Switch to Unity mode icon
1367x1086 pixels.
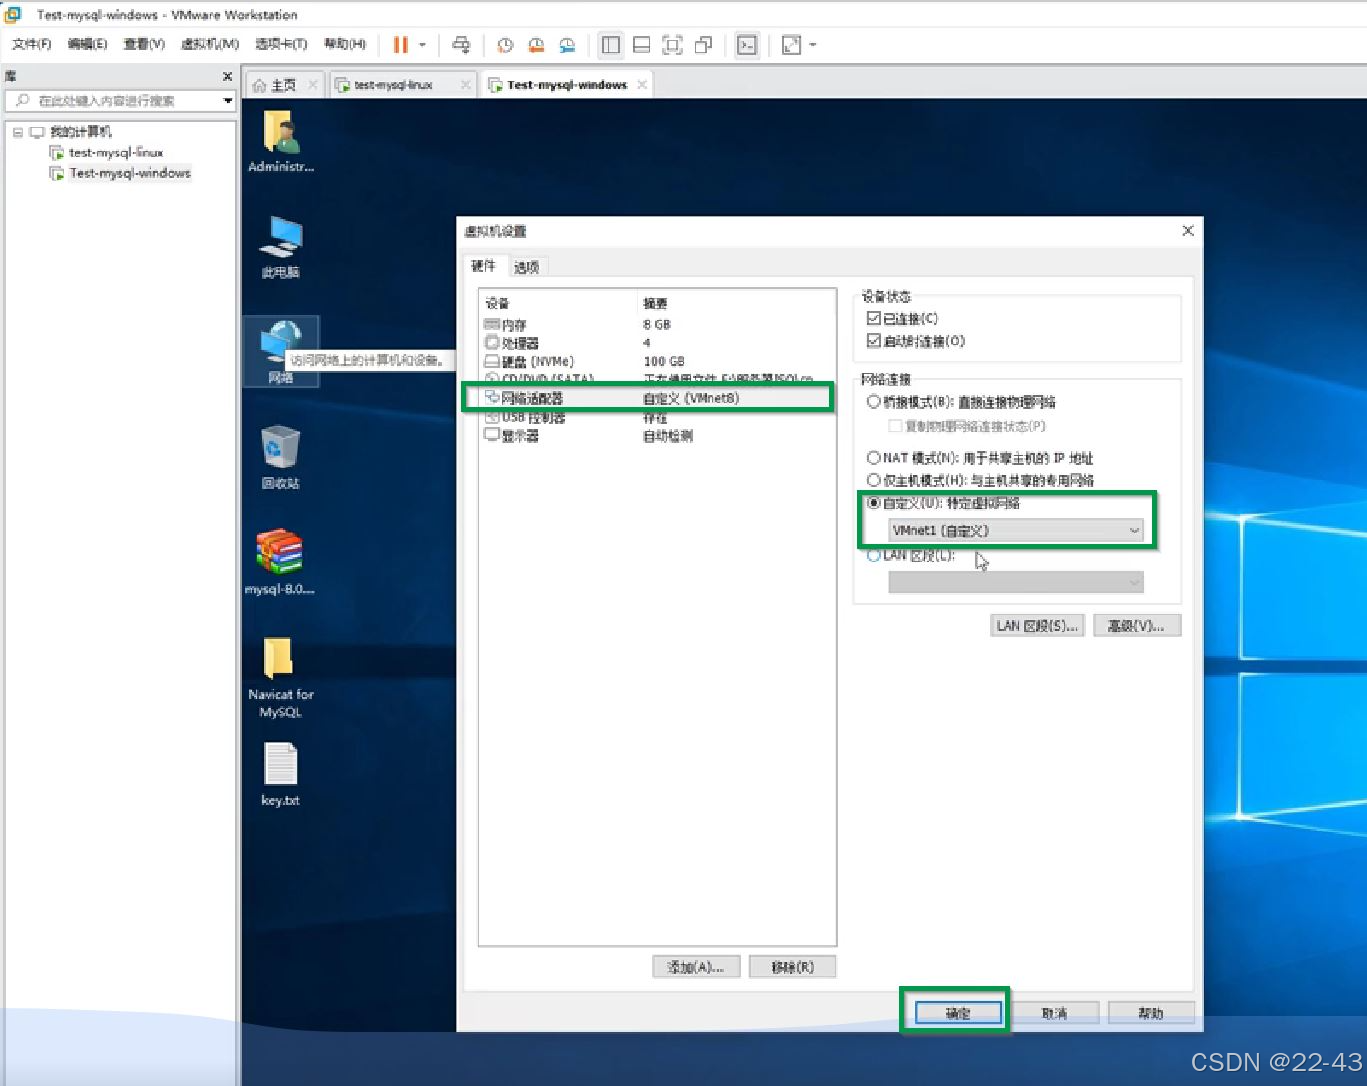coord(704,45)
